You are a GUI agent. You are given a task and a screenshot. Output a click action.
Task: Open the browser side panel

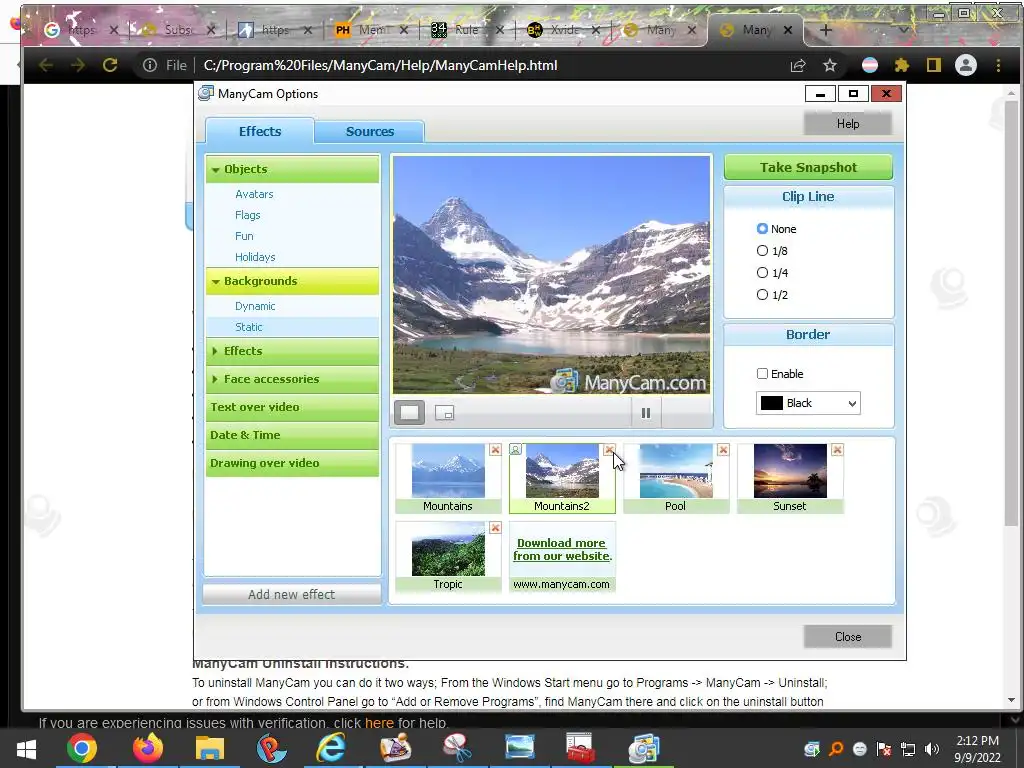click(934, 65)
